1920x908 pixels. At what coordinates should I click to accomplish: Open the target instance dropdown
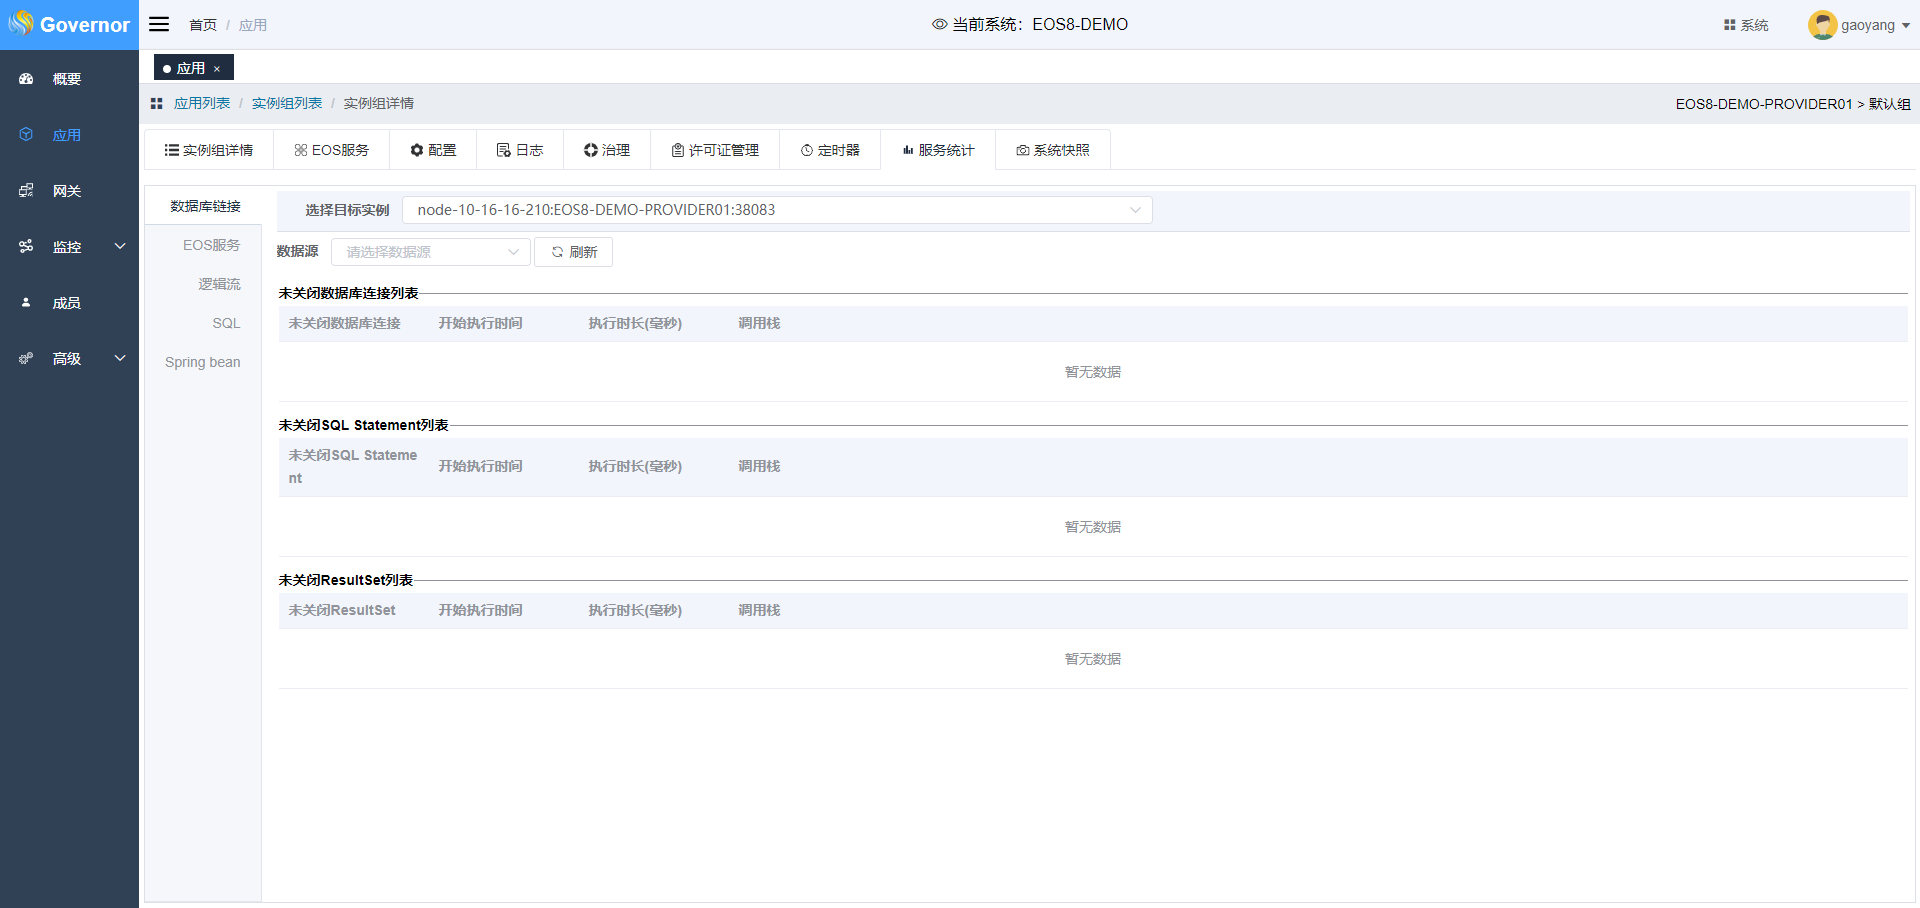[x=777, y=210]
